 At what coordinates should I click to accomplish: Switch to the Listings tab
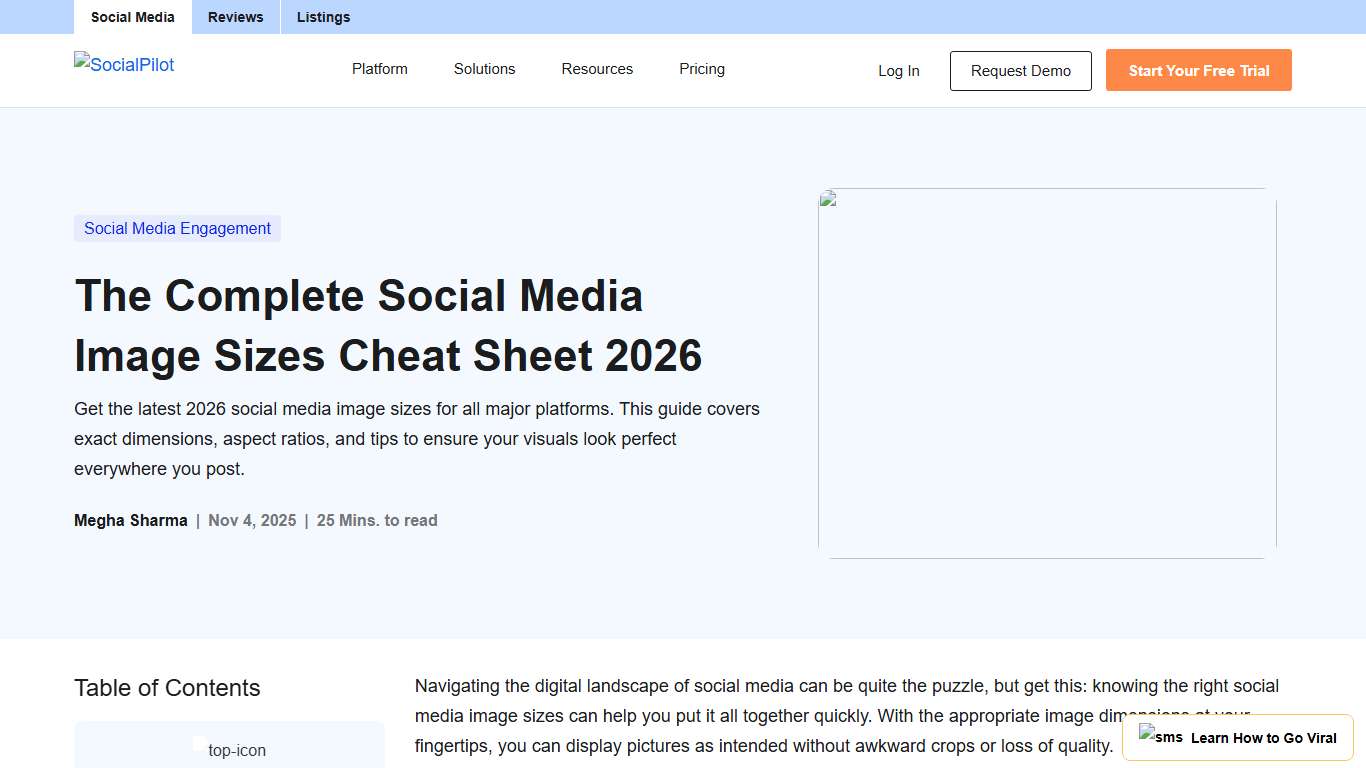(x=323, y=17)
